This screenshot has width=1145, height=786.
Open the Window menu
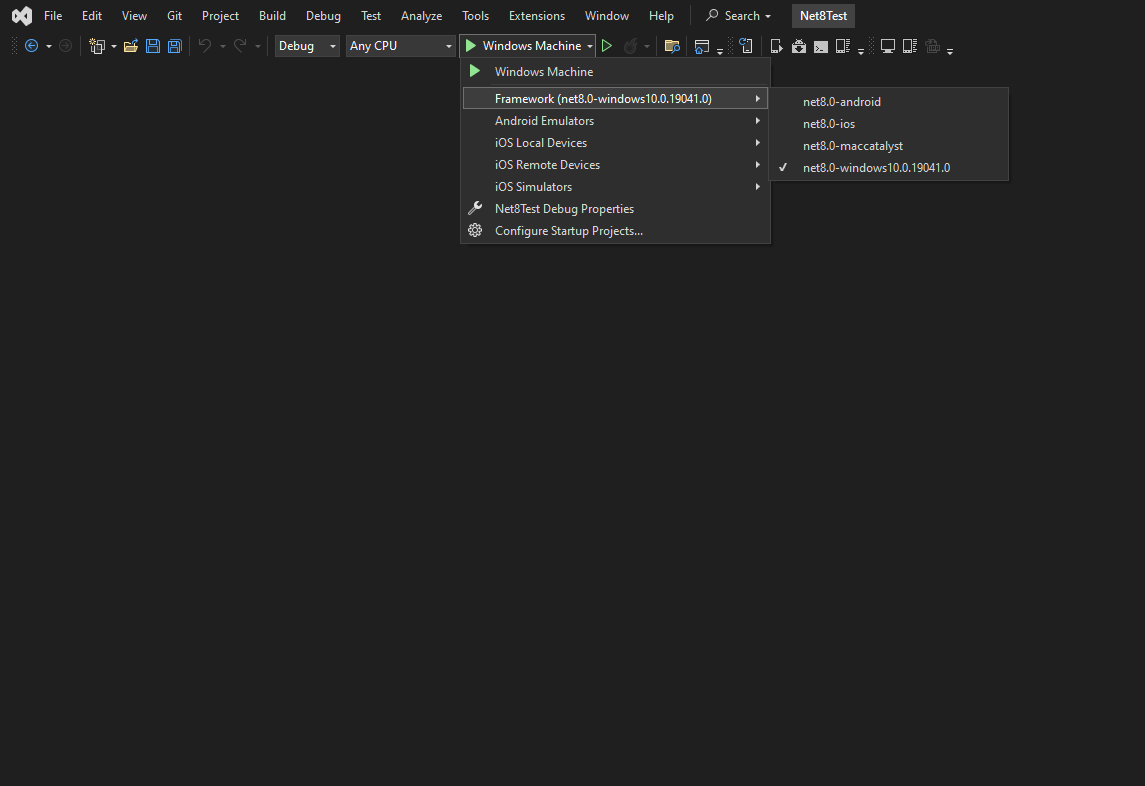607,15
